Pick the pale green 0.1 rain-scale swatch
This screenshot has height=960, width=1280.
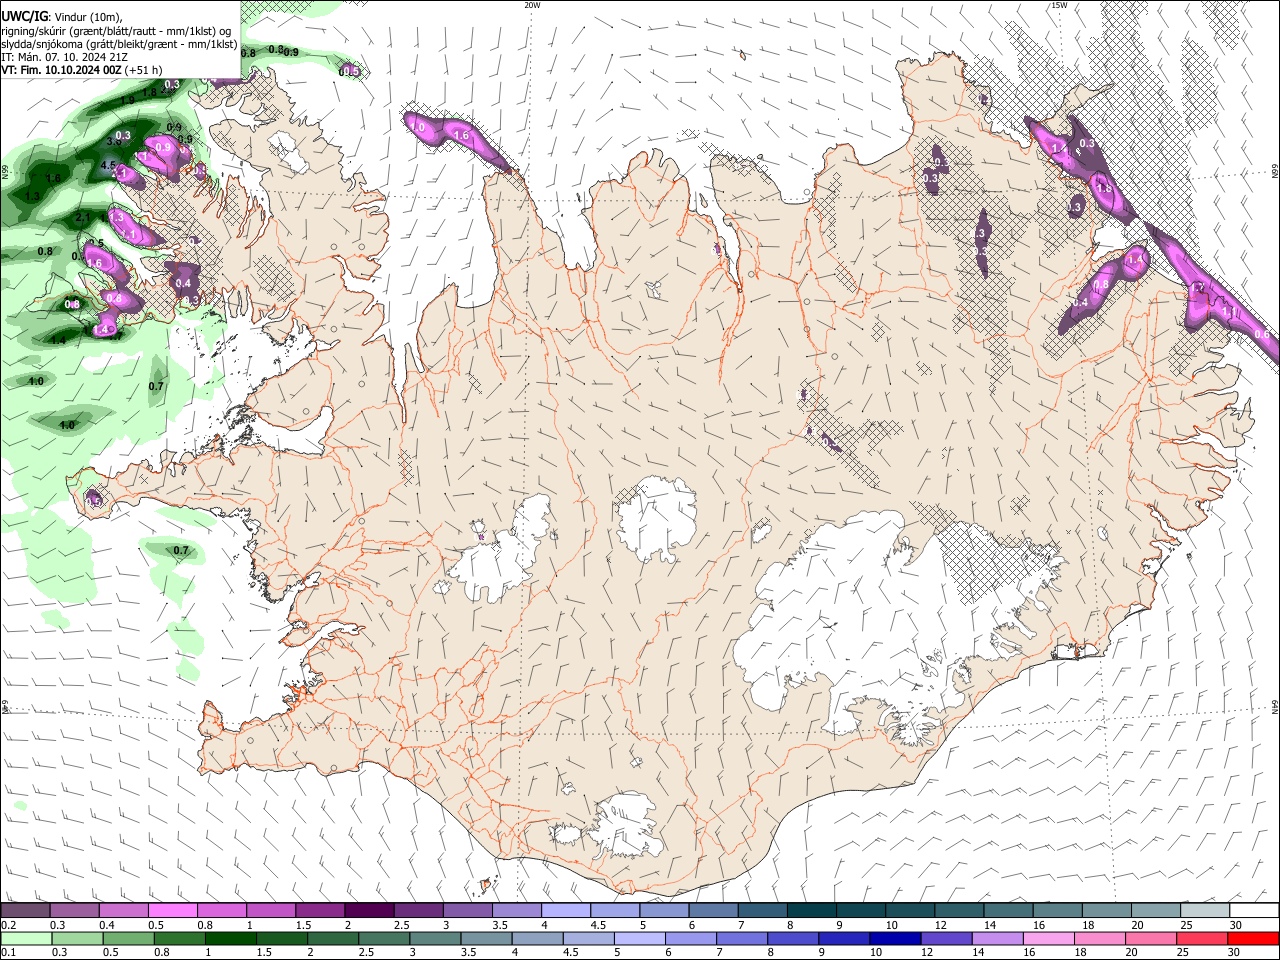tap(26, 938)
